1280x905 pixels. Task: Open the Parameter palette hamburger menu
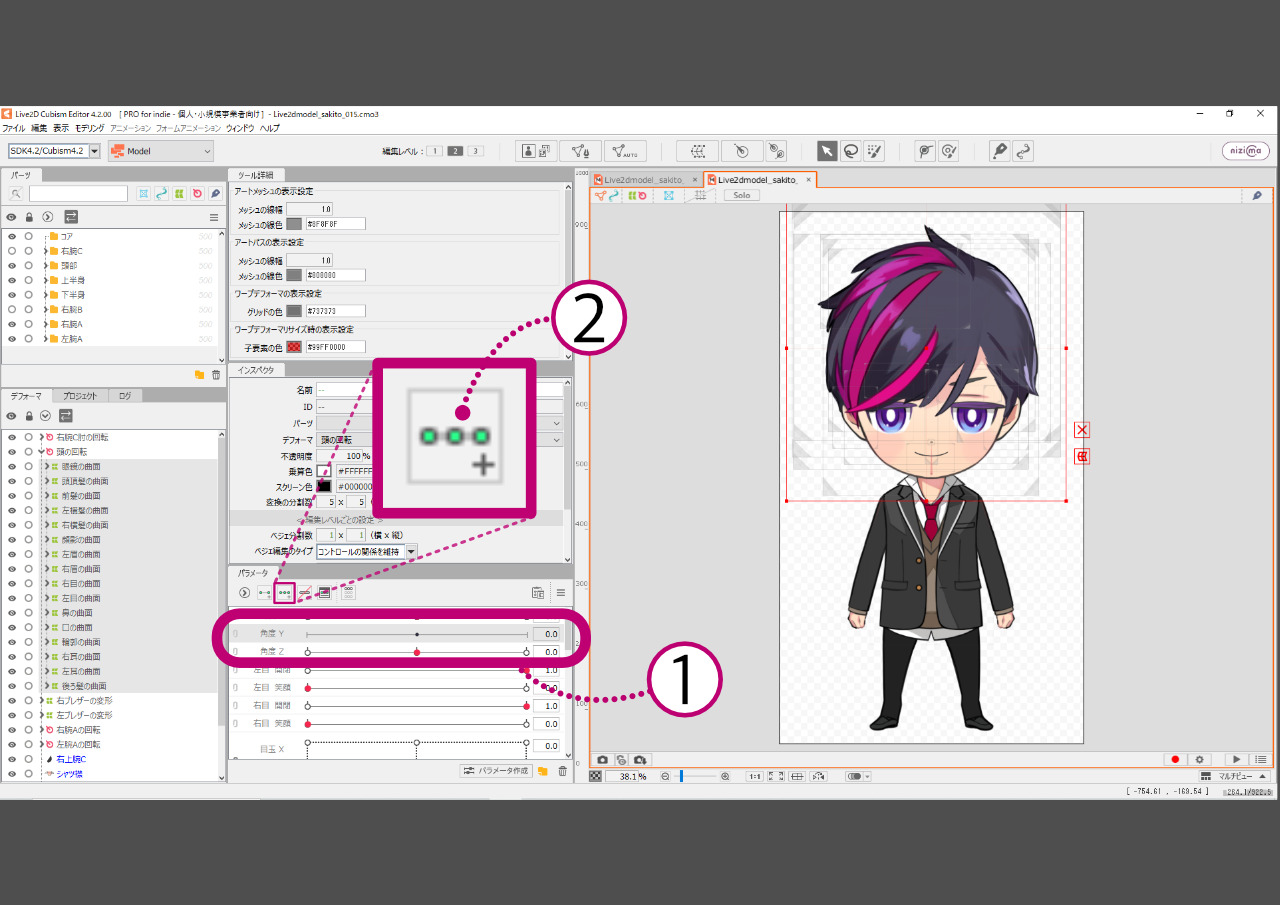pyautogui.click(x=561, y=592)
